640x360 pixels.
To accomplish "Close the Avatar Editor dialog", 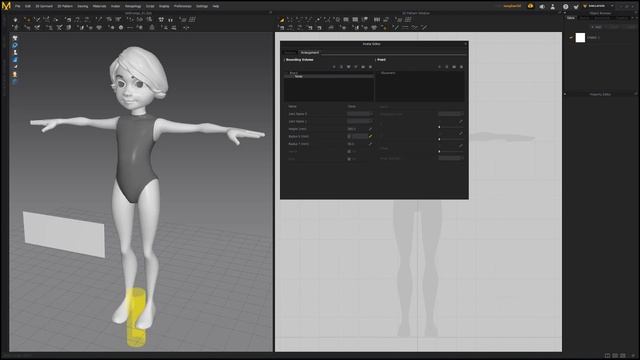I will coord(465,44).
